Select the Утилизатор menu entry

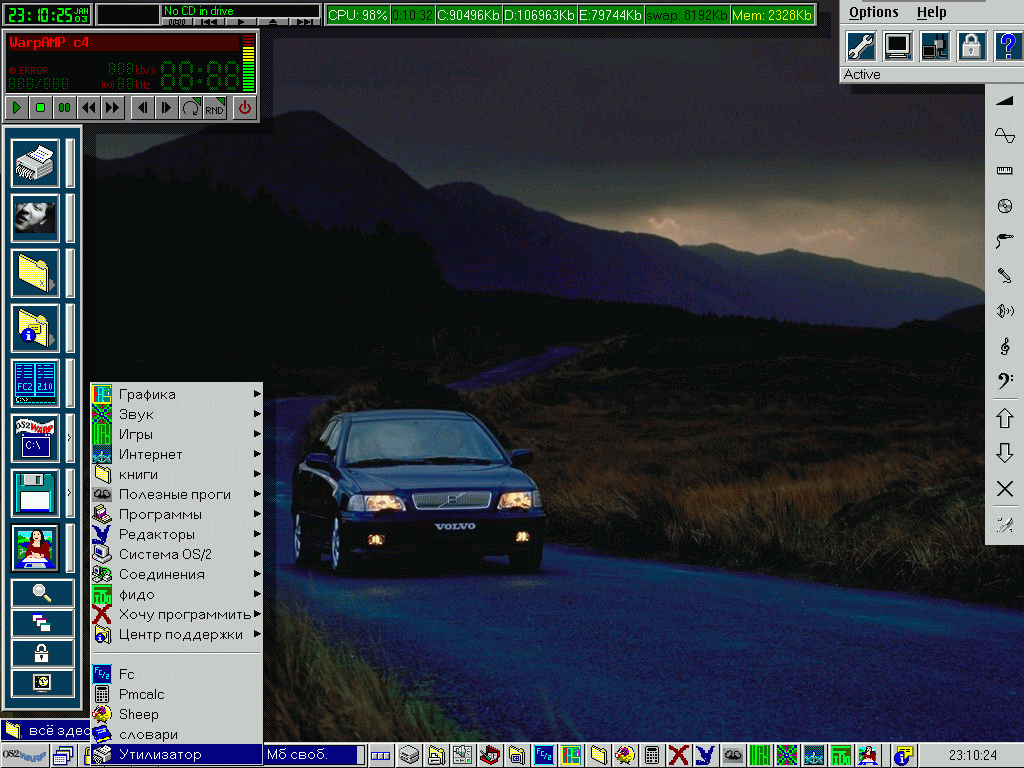[176, 754]
